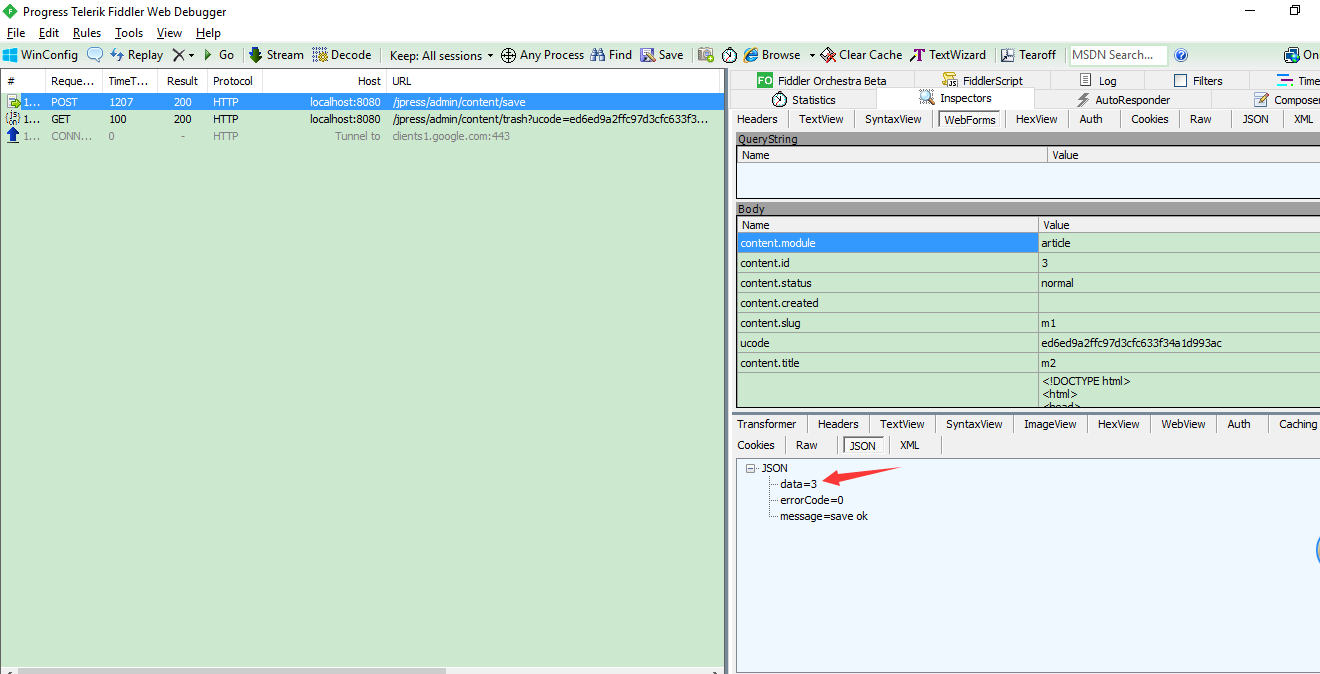This screenshot has width=1320, height=674.
Task: Sort sessions by Result column header
Action: point(182,81)
